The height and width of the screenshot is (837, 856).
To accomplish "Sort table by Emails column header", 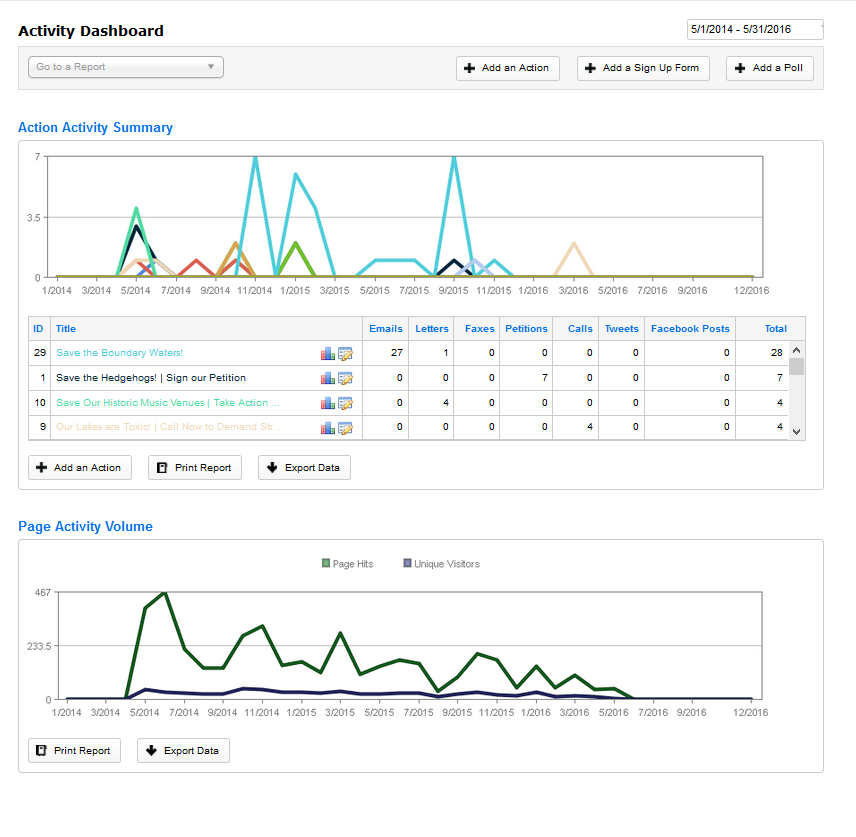I will click(385, 328).
